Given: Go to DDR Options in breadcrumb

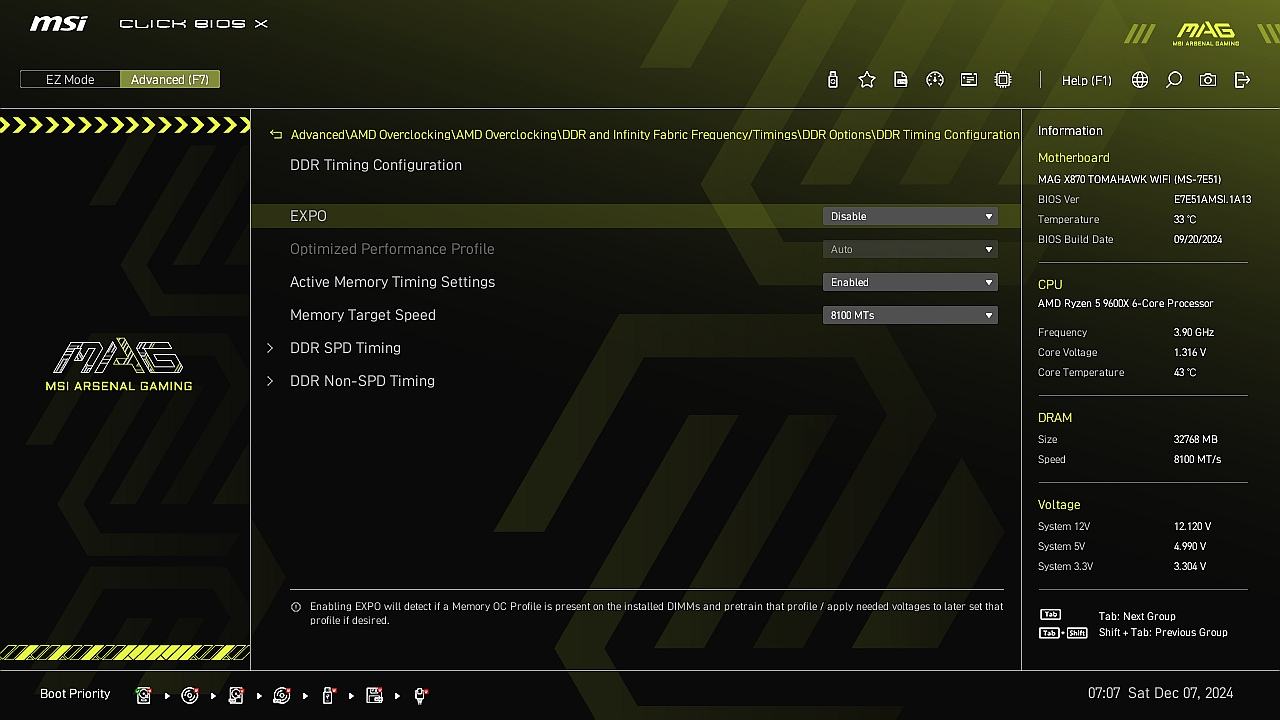Looking at the screenshot, I should coord(837,134).
